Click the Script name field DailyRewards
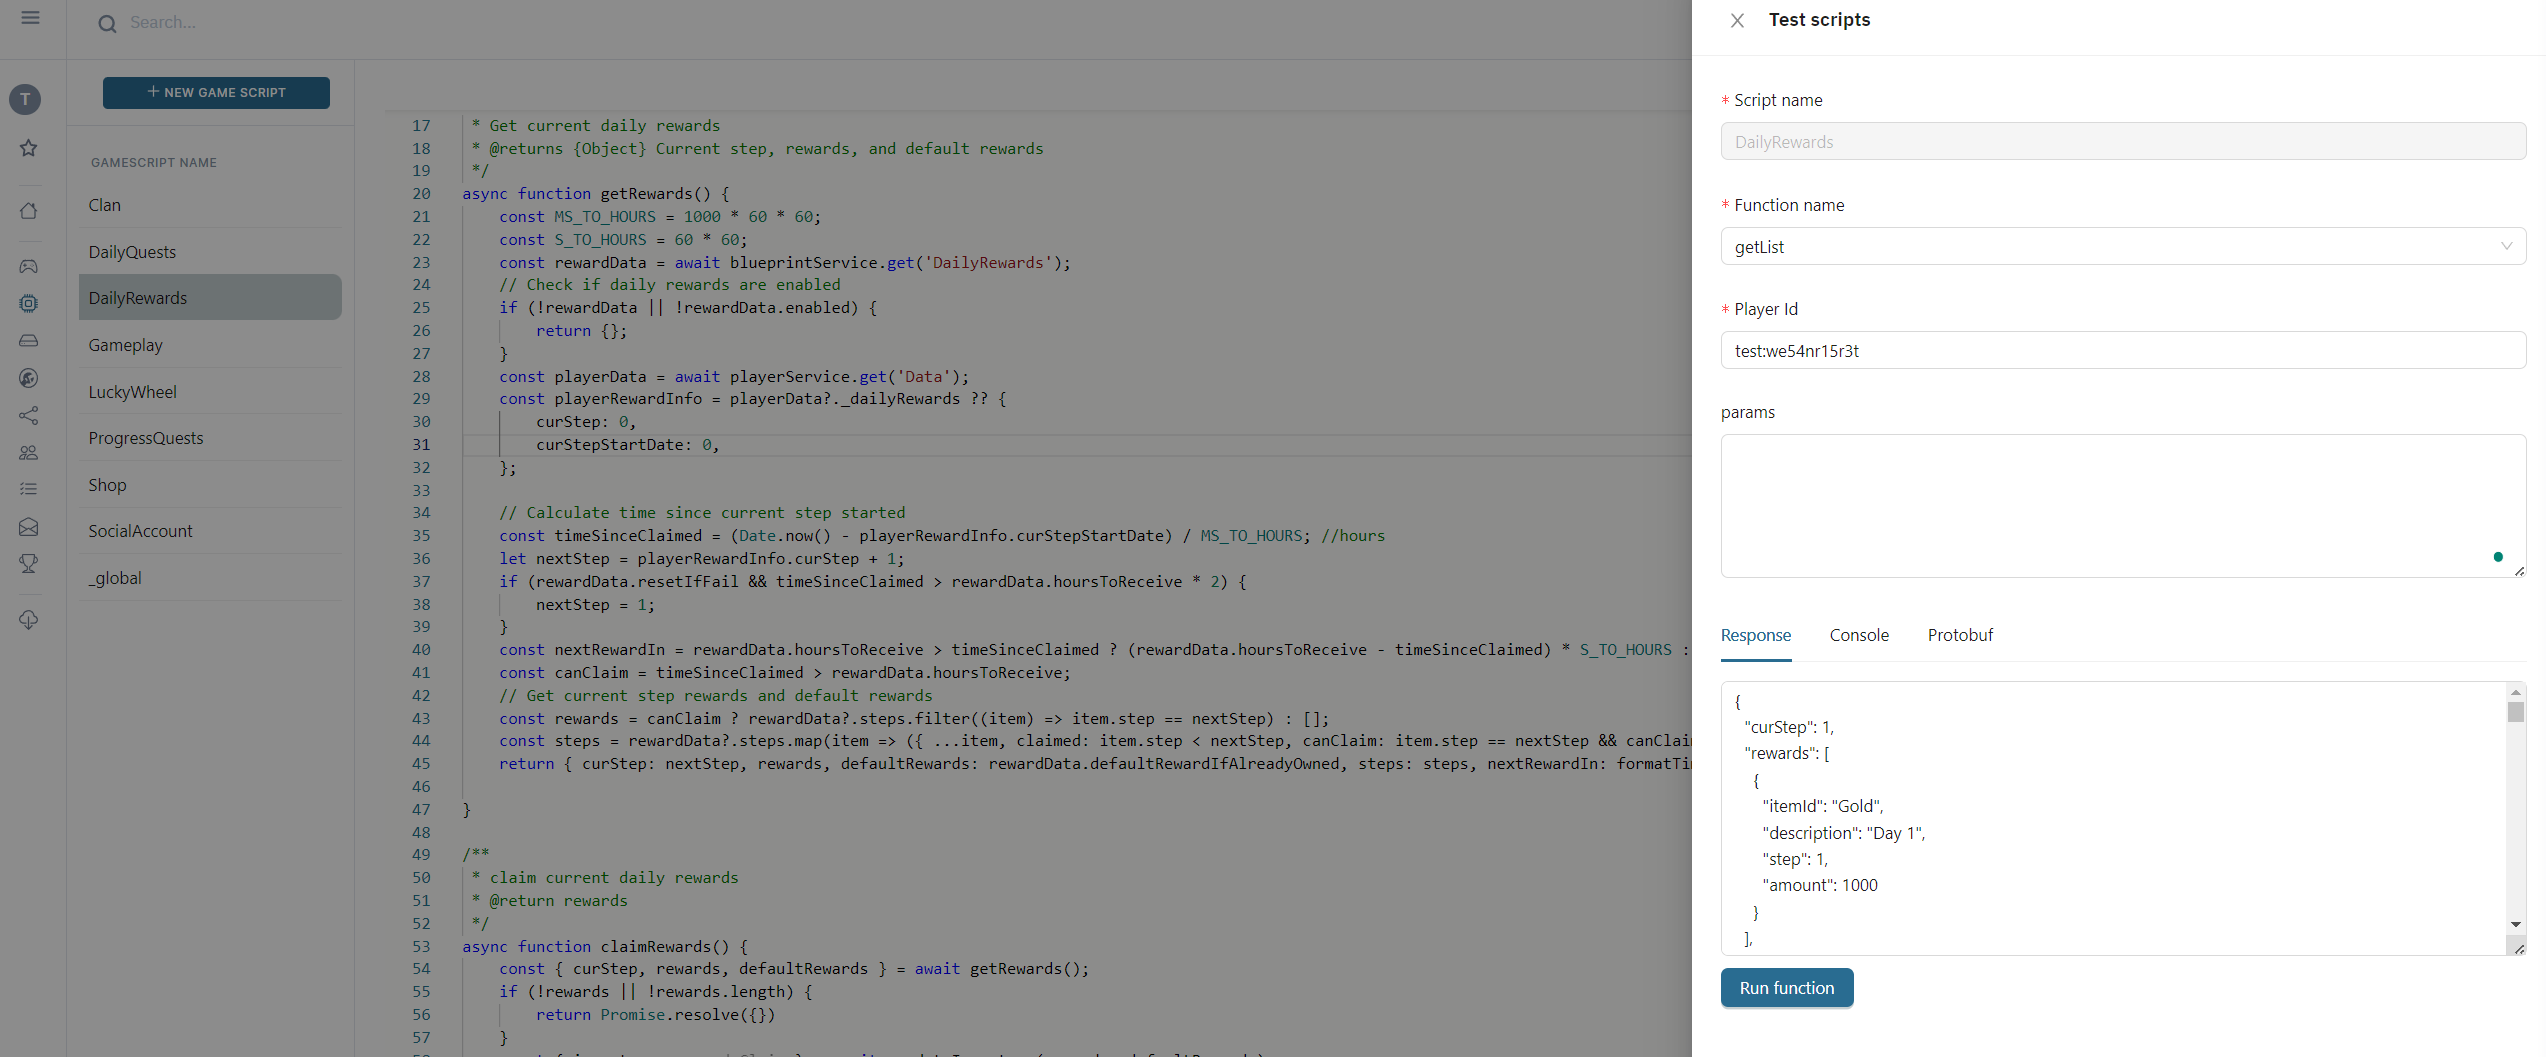This screenshot has height=1057, width=2546. 2122,141
